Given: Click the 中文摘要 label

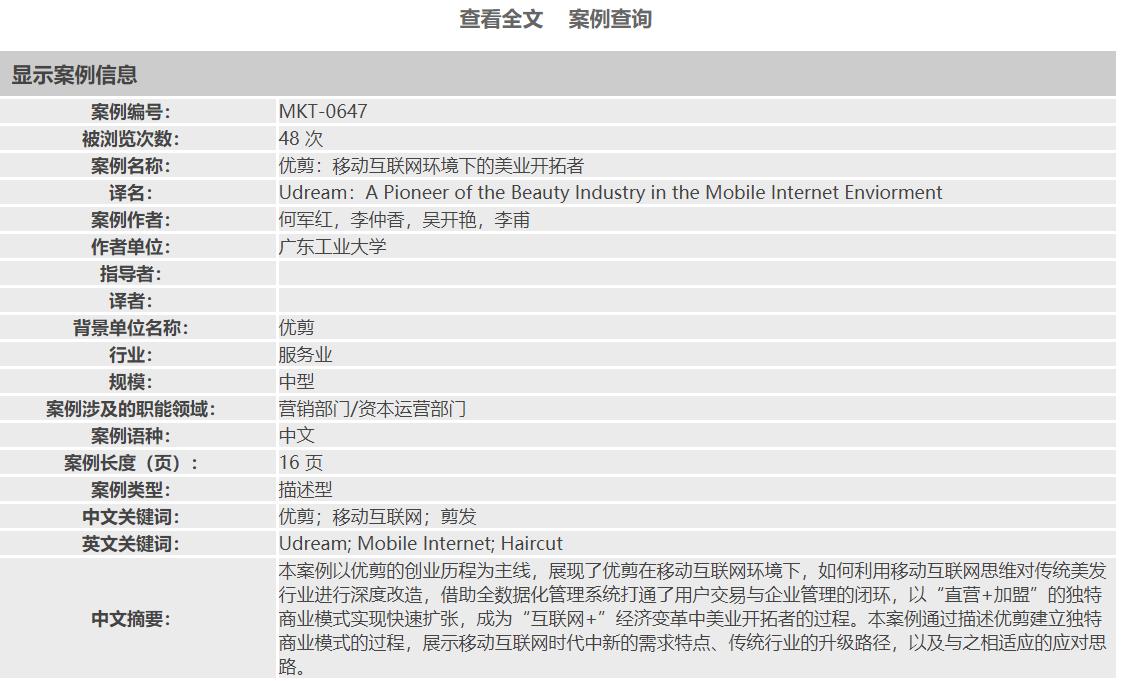Looking at the screenshot, I should (x=130, y=619).
